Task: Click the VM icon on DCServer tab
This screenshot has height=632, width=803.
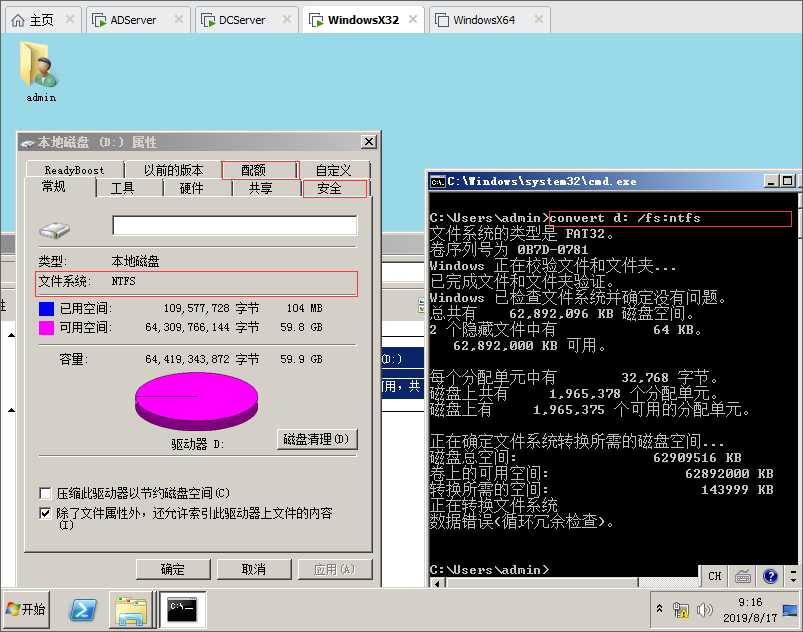Action: tap(207, 20)
